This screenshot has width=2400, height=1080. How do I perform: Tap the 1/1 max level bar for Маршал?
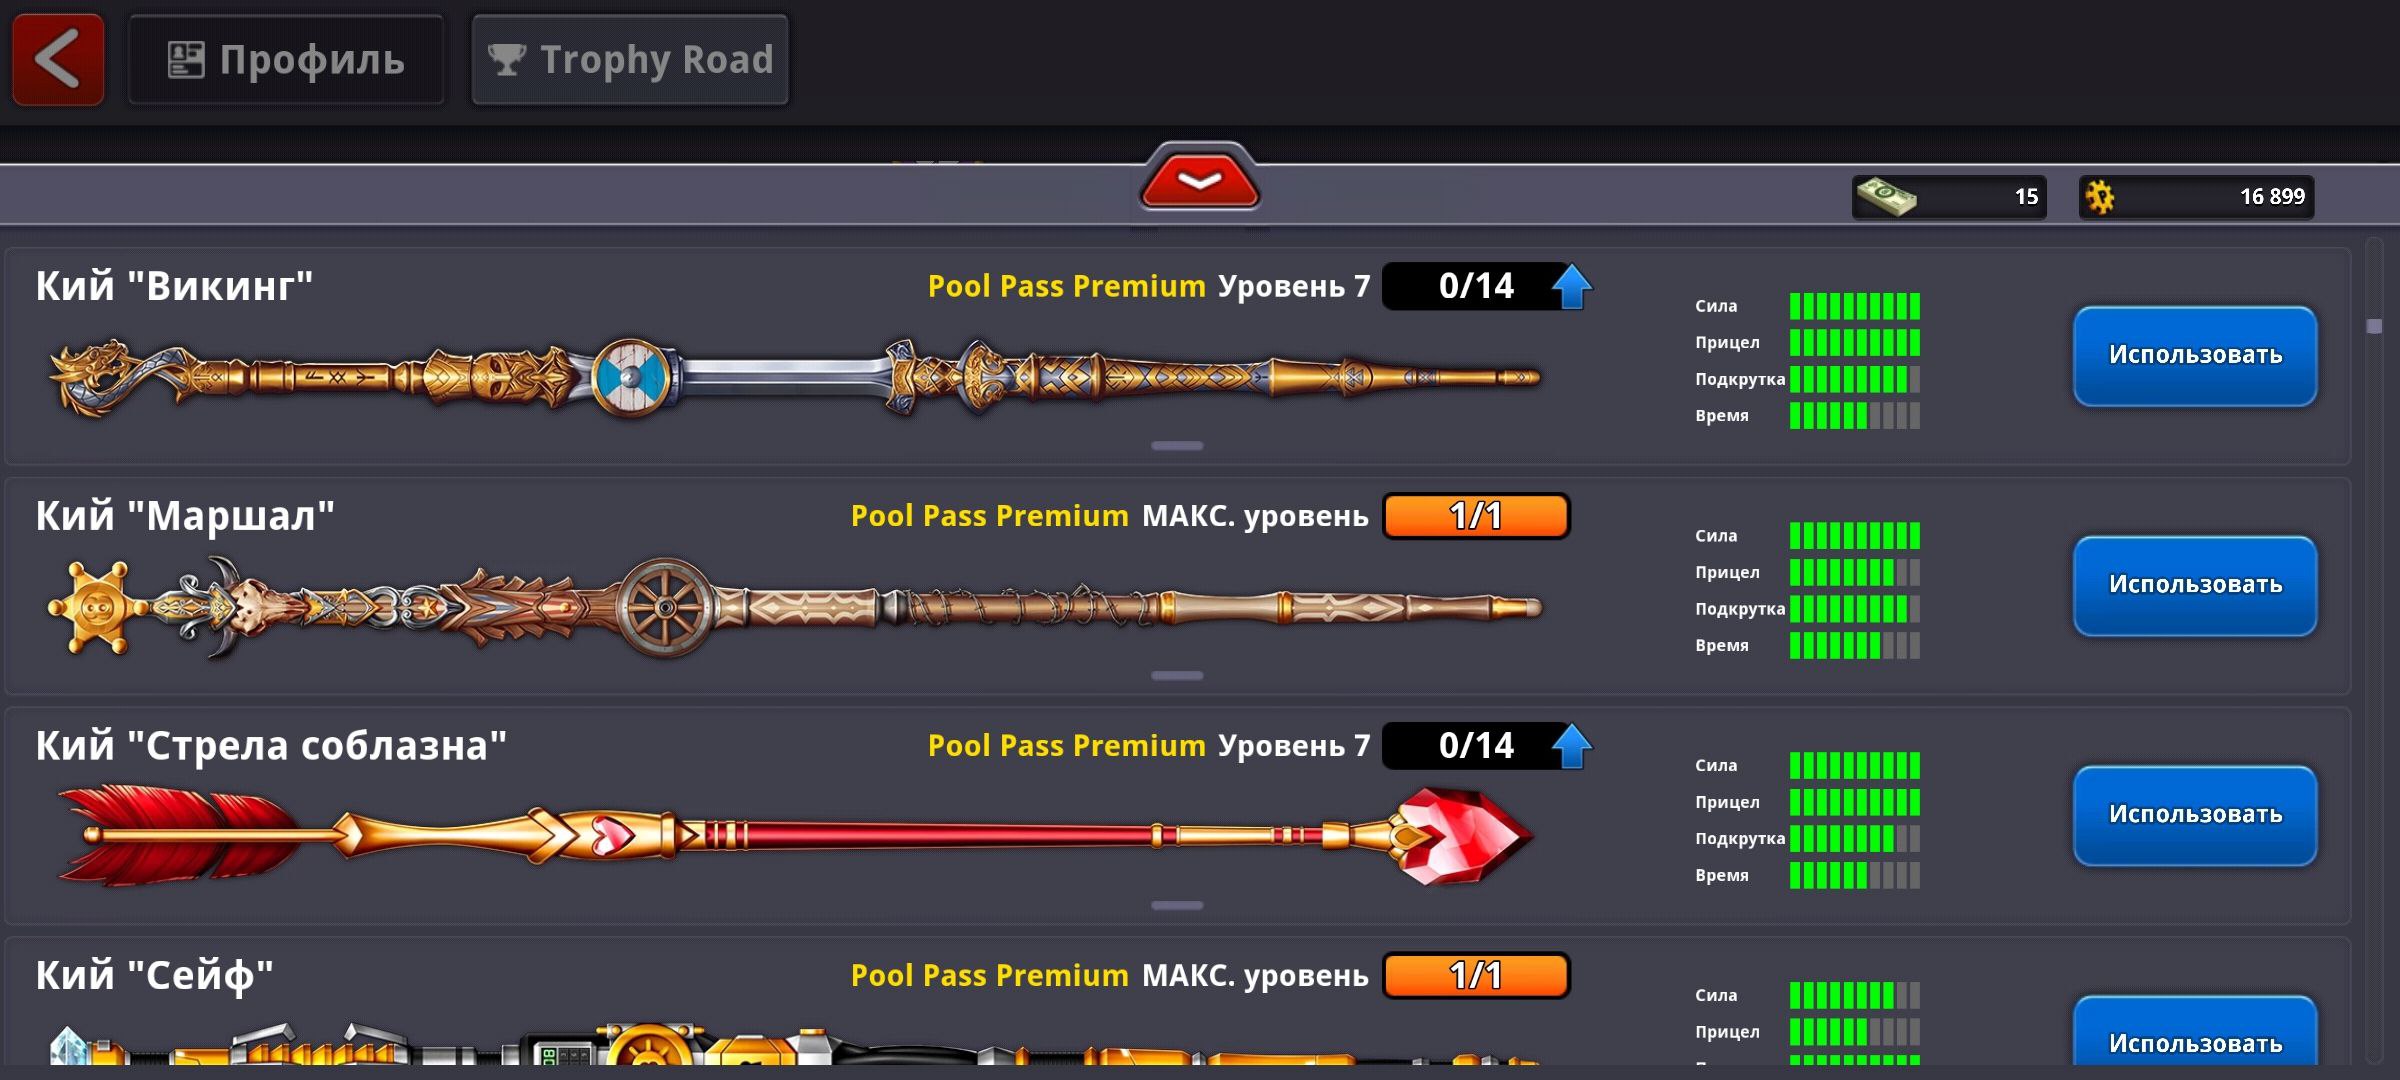(1476, 516)
